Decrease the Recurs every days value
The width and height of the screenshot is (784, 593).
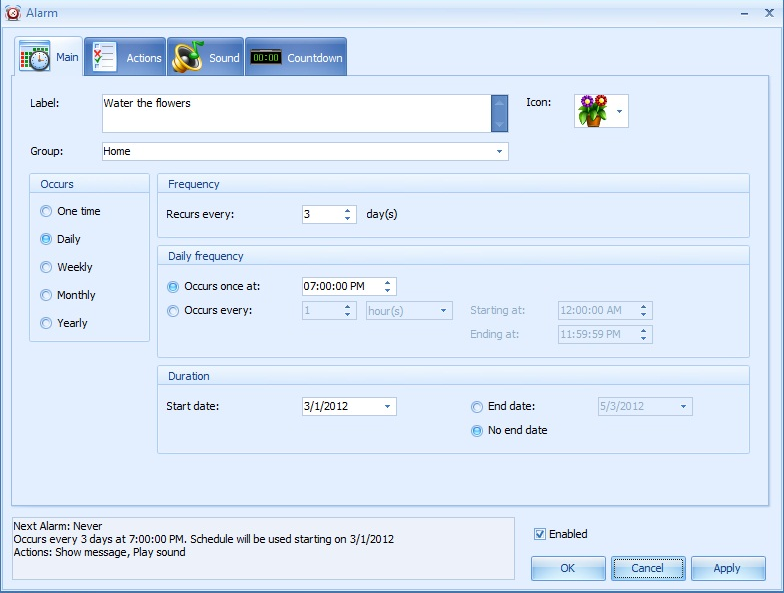[348, 218]
